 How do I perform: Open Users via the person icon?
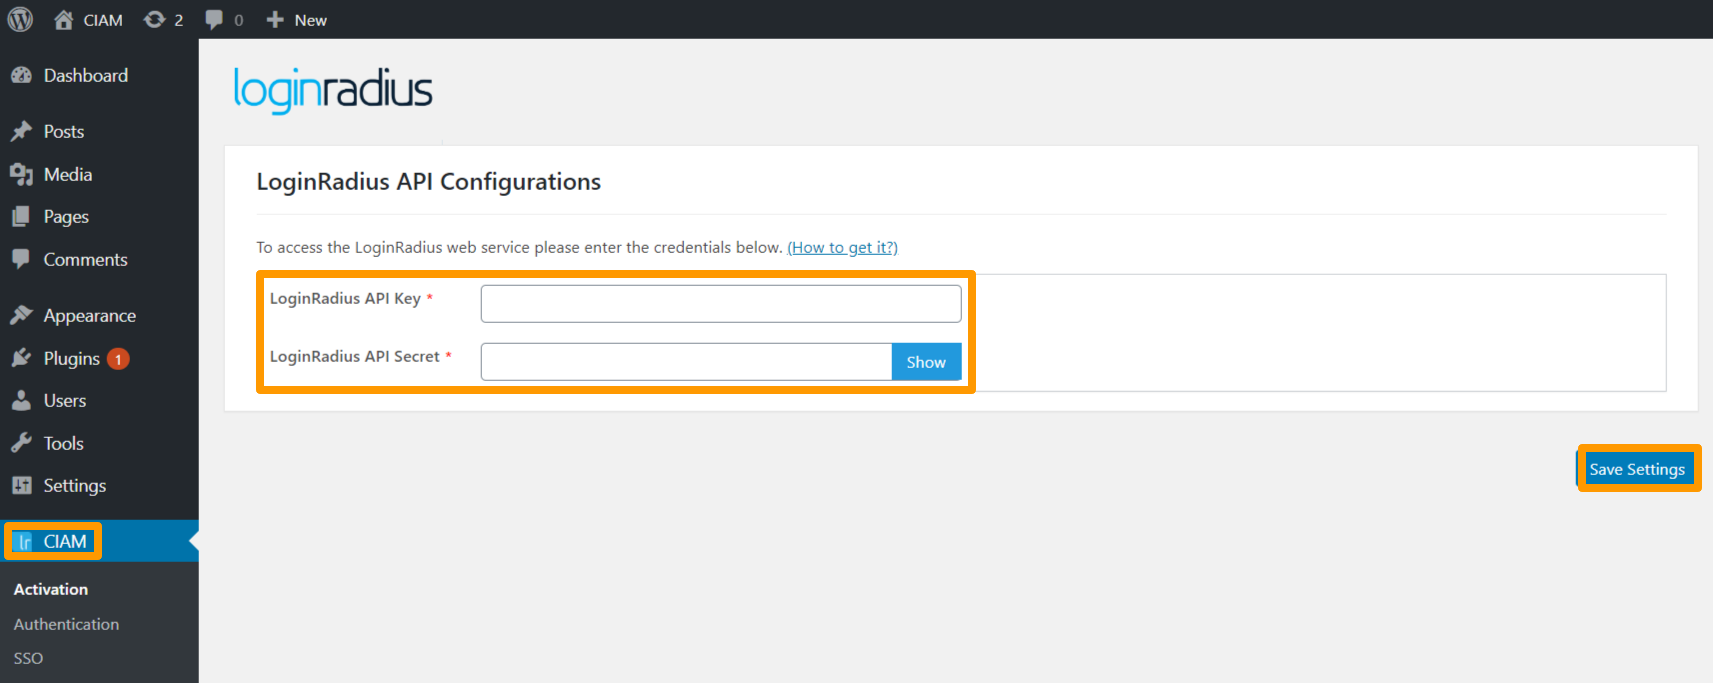(x=22, y=400)
